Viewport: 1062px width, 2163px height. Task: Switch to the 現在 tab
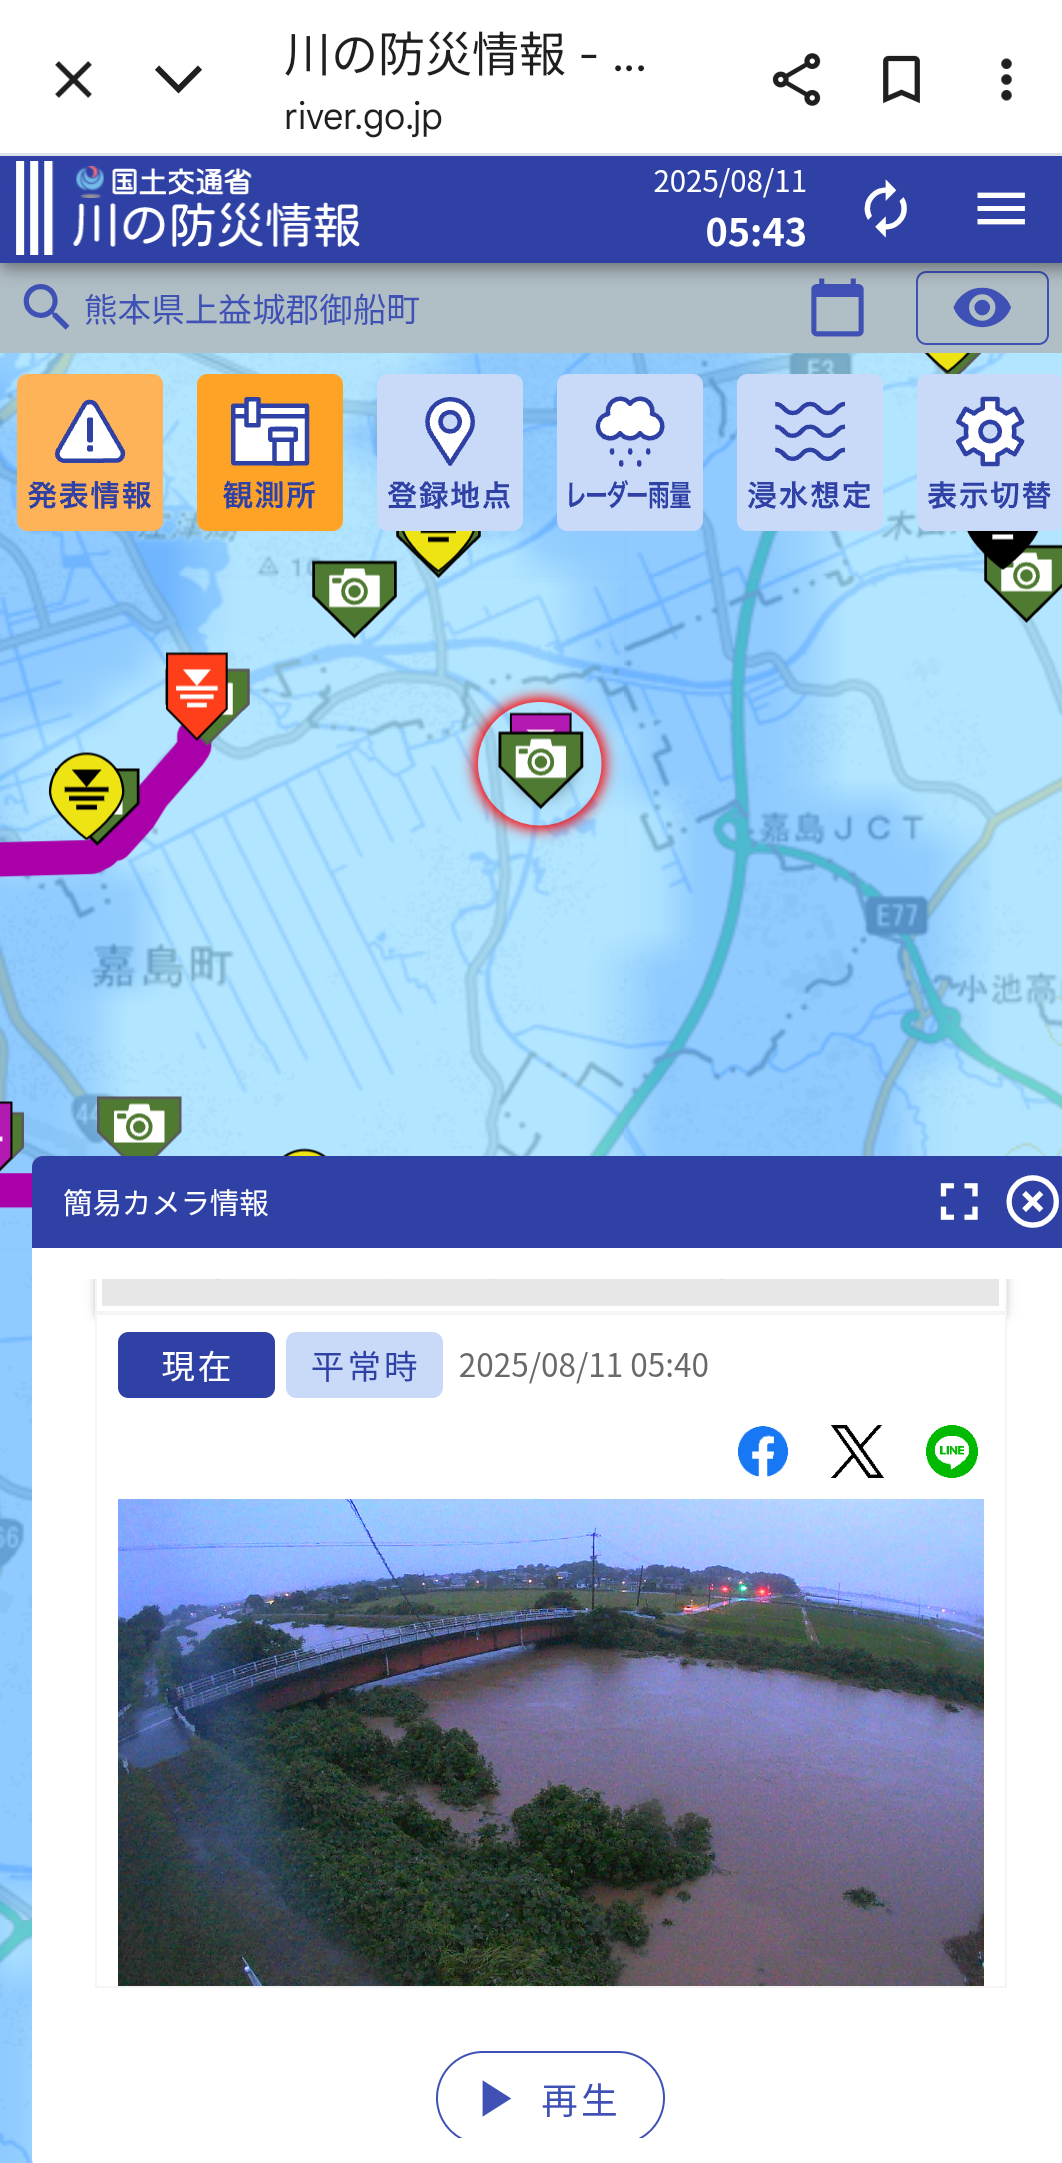pyautogui.click(x=196, y=1365)
